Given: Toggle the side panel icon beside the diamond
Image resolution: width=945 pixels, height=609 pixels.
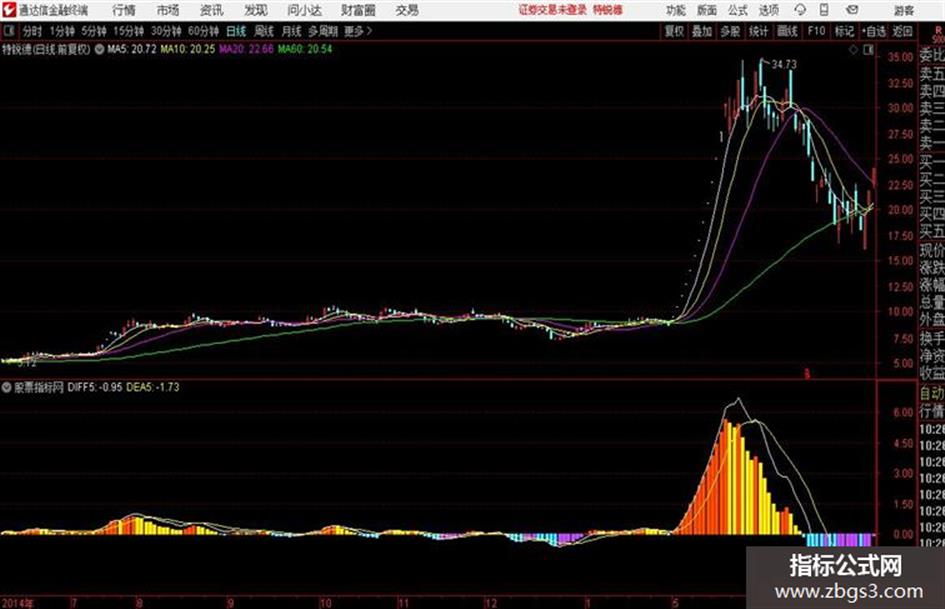Looking at the screenshot, I should tap(868, 50).
